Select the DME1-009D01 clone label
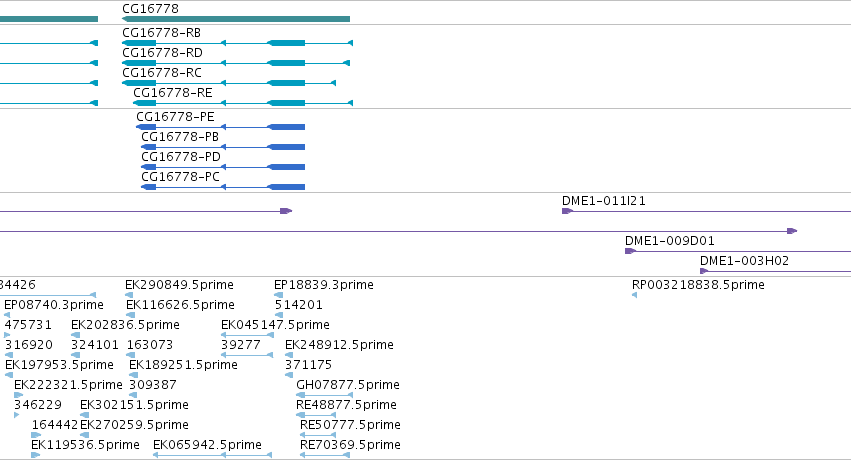This screenshot has height=460, width=851. [x=670, y=241]
